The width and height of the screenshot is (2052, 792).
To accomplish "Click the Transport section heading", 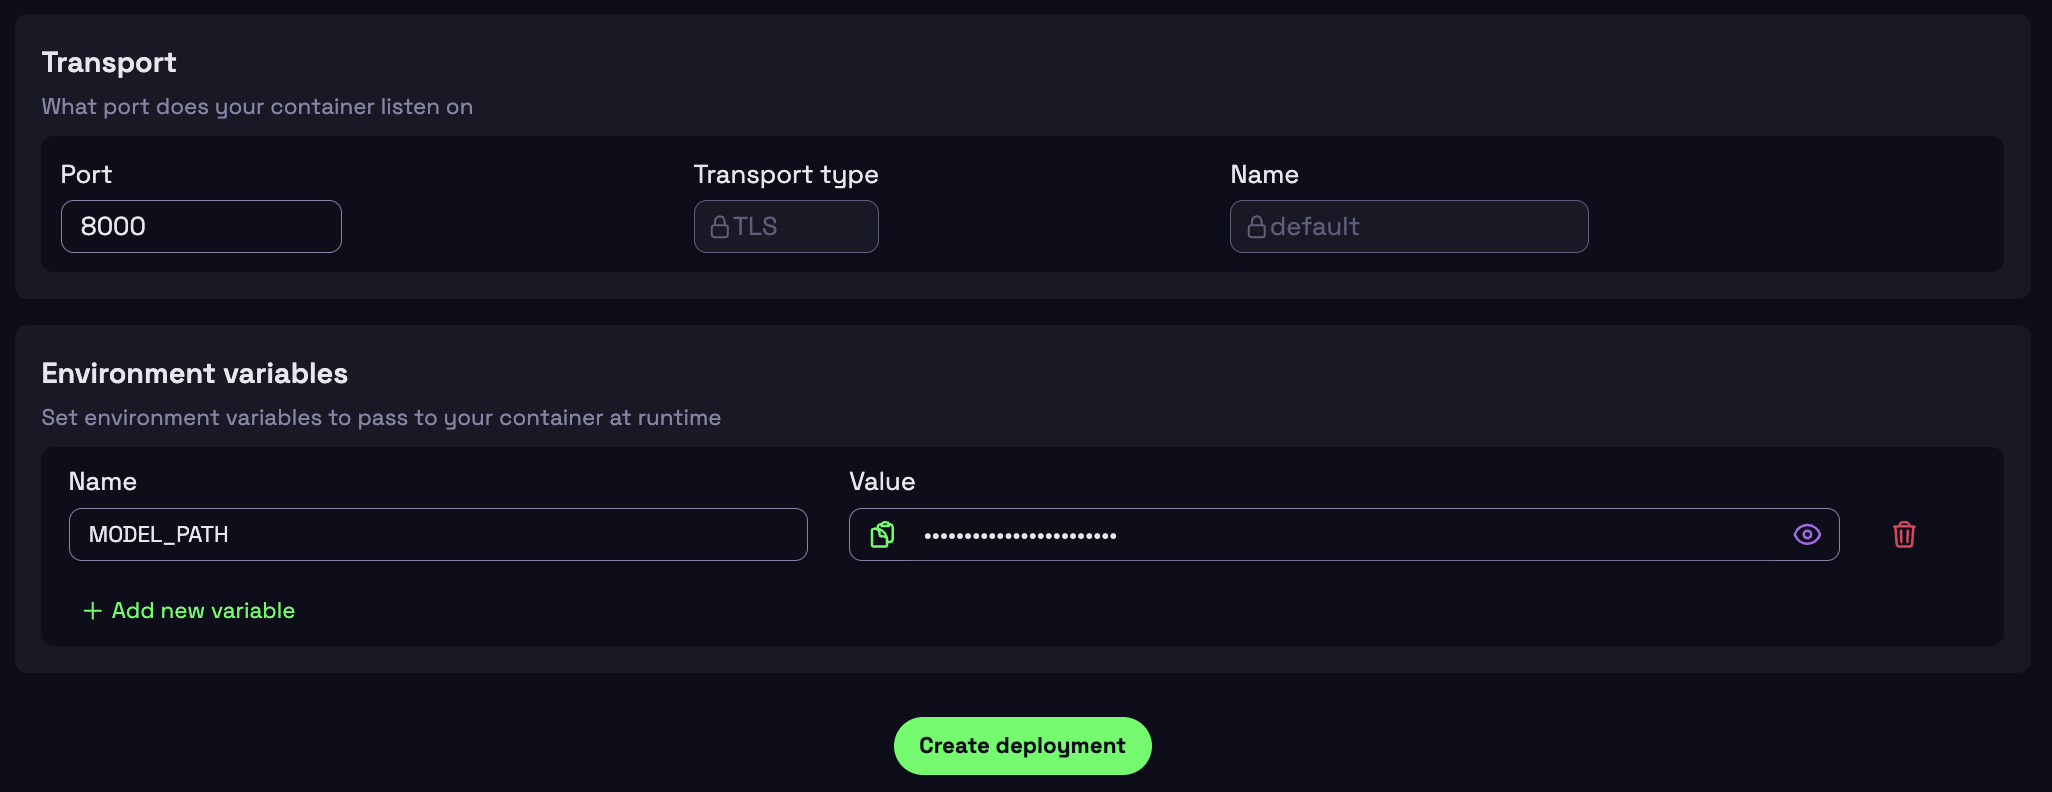I will [109, 63].
